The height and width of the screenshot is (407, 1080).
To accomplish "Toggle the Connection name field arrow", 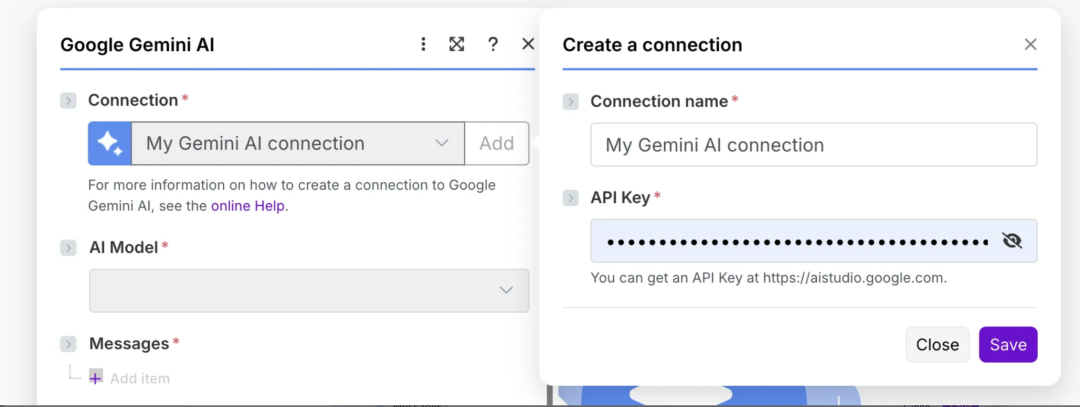I will click(x=570, y=101).
